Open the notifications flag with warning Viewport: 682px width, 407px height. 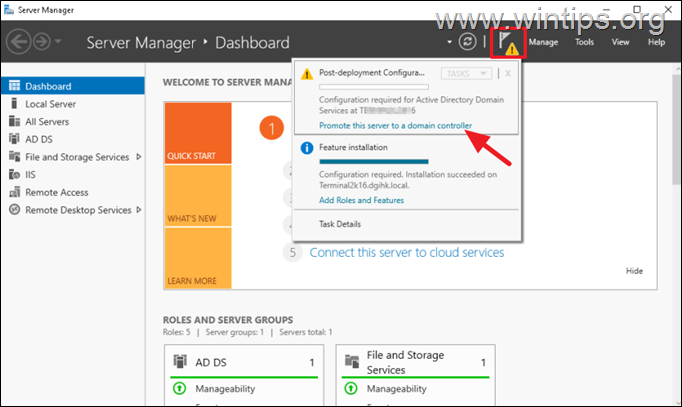pyautogui.click(x=508, y=43)
